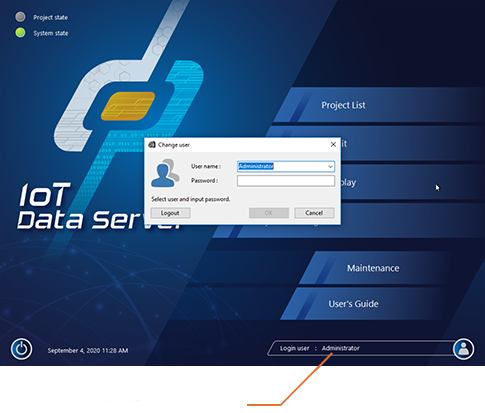Click the Login user Administrator bar
Viewport: 485px width, 413px height.
coord(362,348)
